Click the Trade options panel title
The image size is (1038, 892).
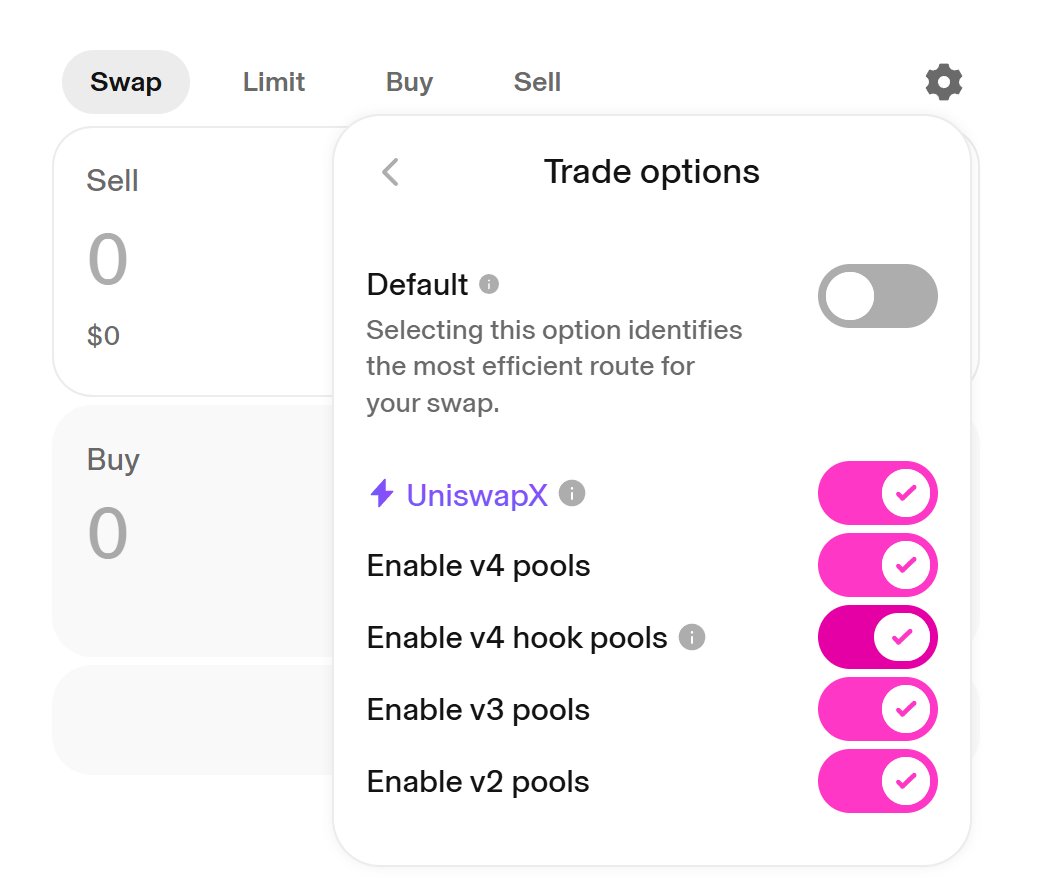pyautogui.click(x=651, y=172)
